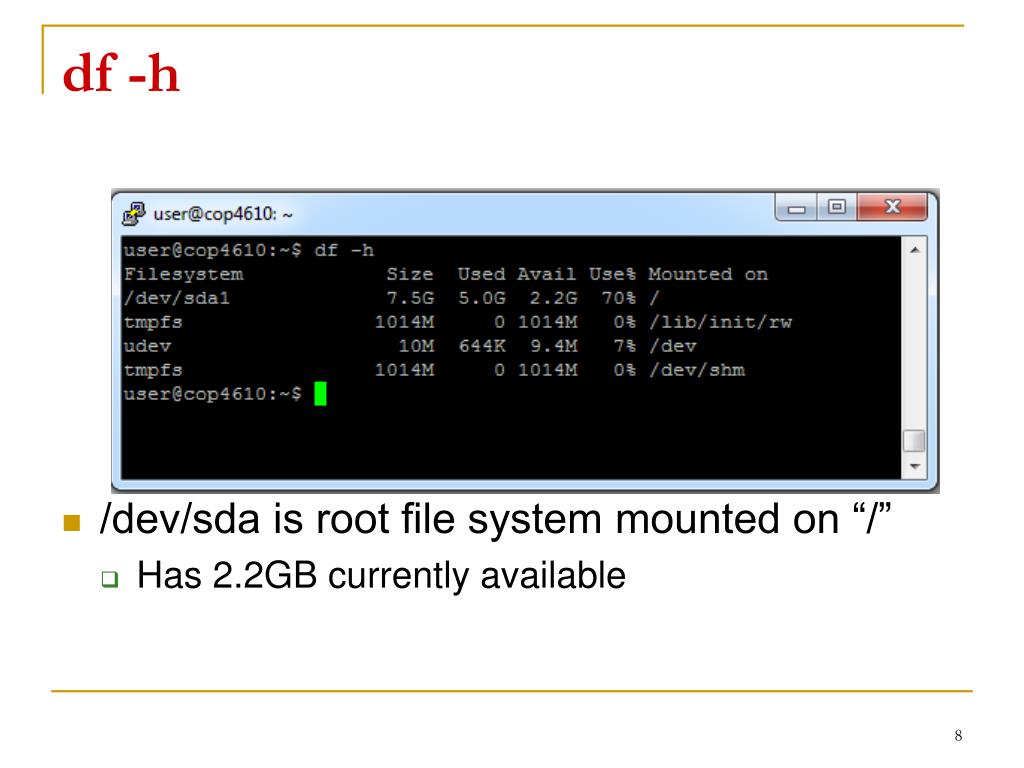Click the 'udev' filesystem entry
This screenshot has height=768, width=1024.
(147, 346)
